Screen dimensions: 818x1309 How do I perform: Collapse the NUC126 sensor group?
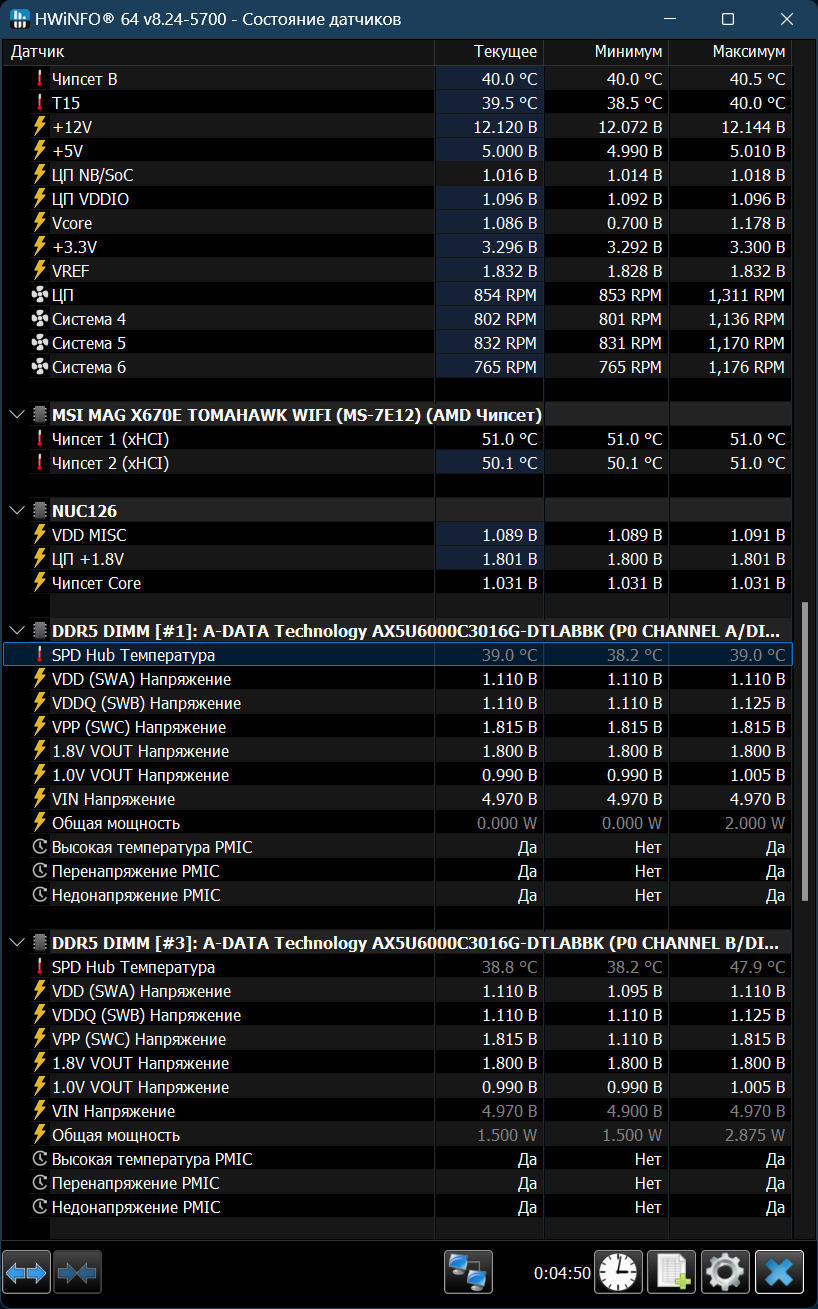17,510
